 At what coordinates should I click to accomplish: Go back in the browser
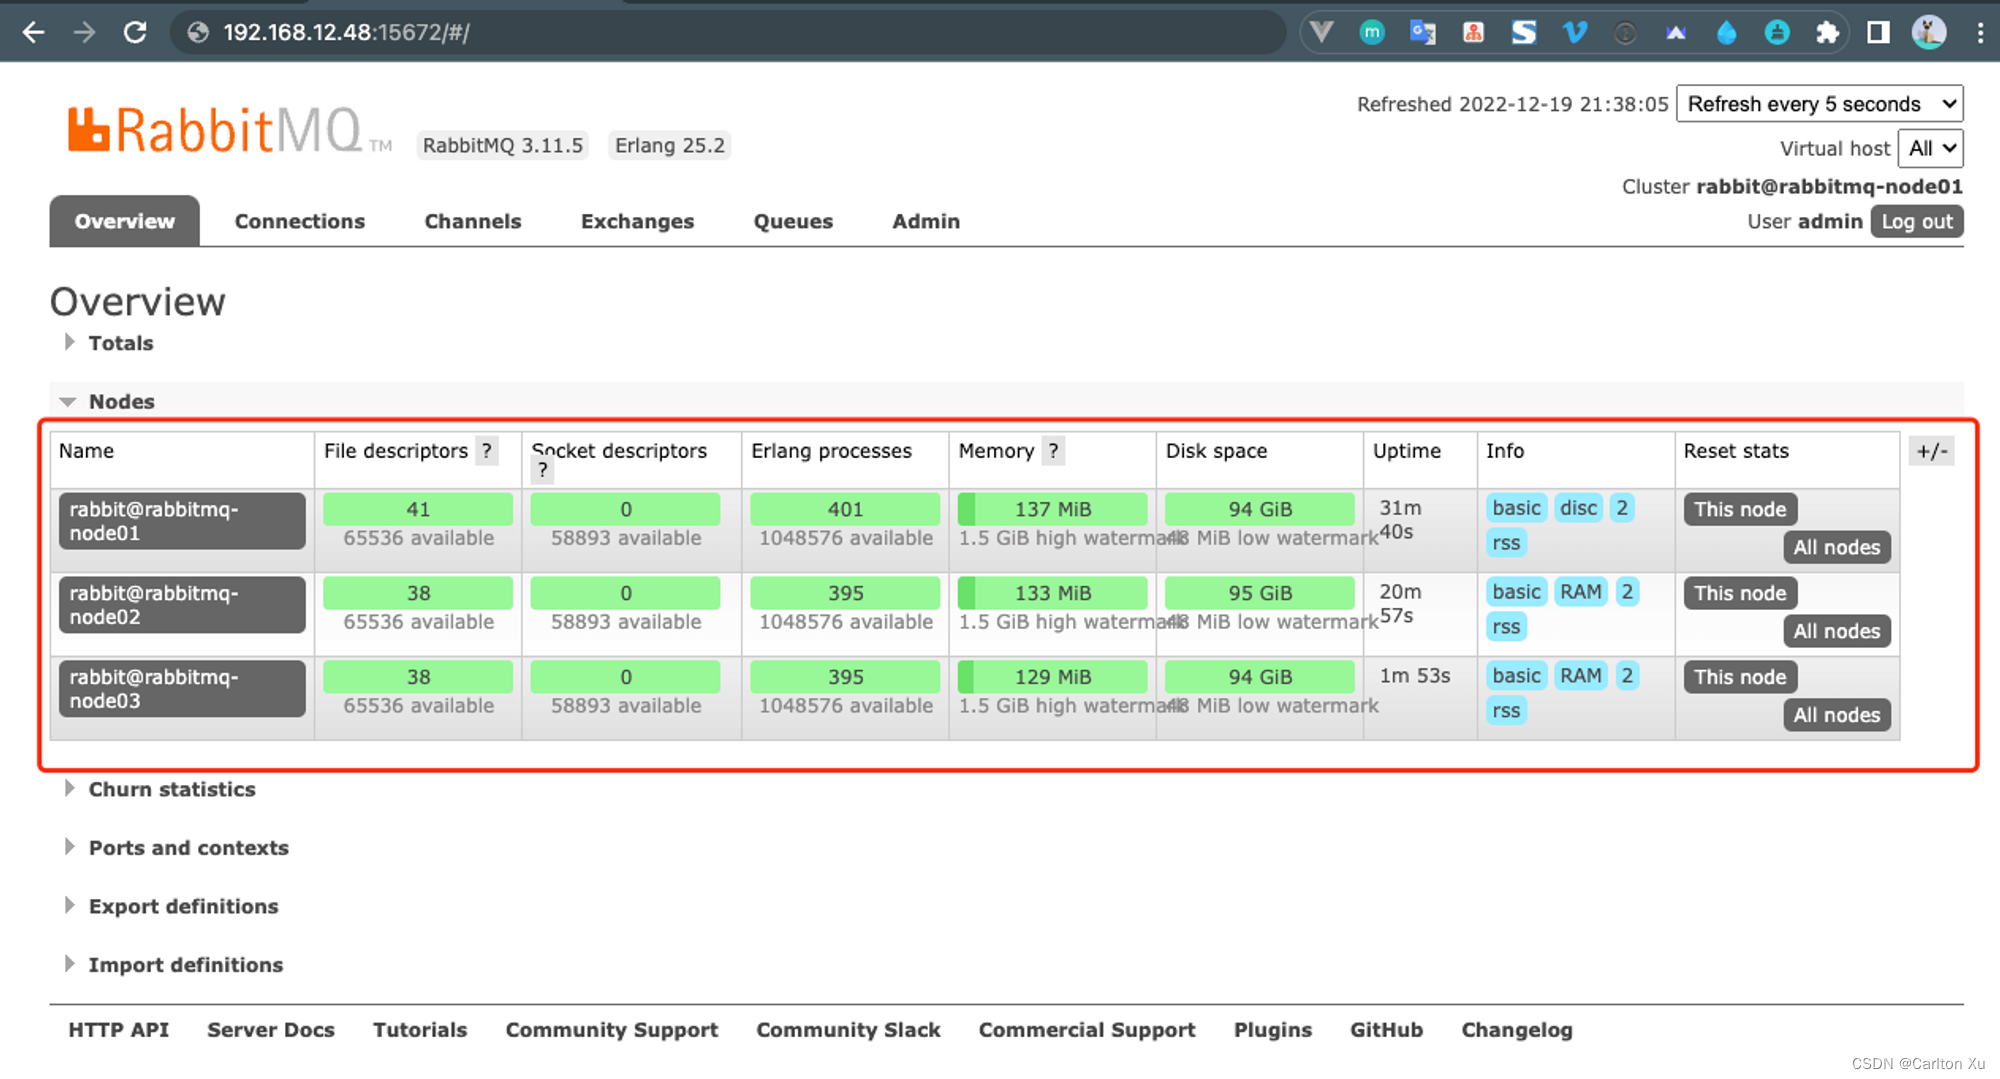click(x=33, y=32)
